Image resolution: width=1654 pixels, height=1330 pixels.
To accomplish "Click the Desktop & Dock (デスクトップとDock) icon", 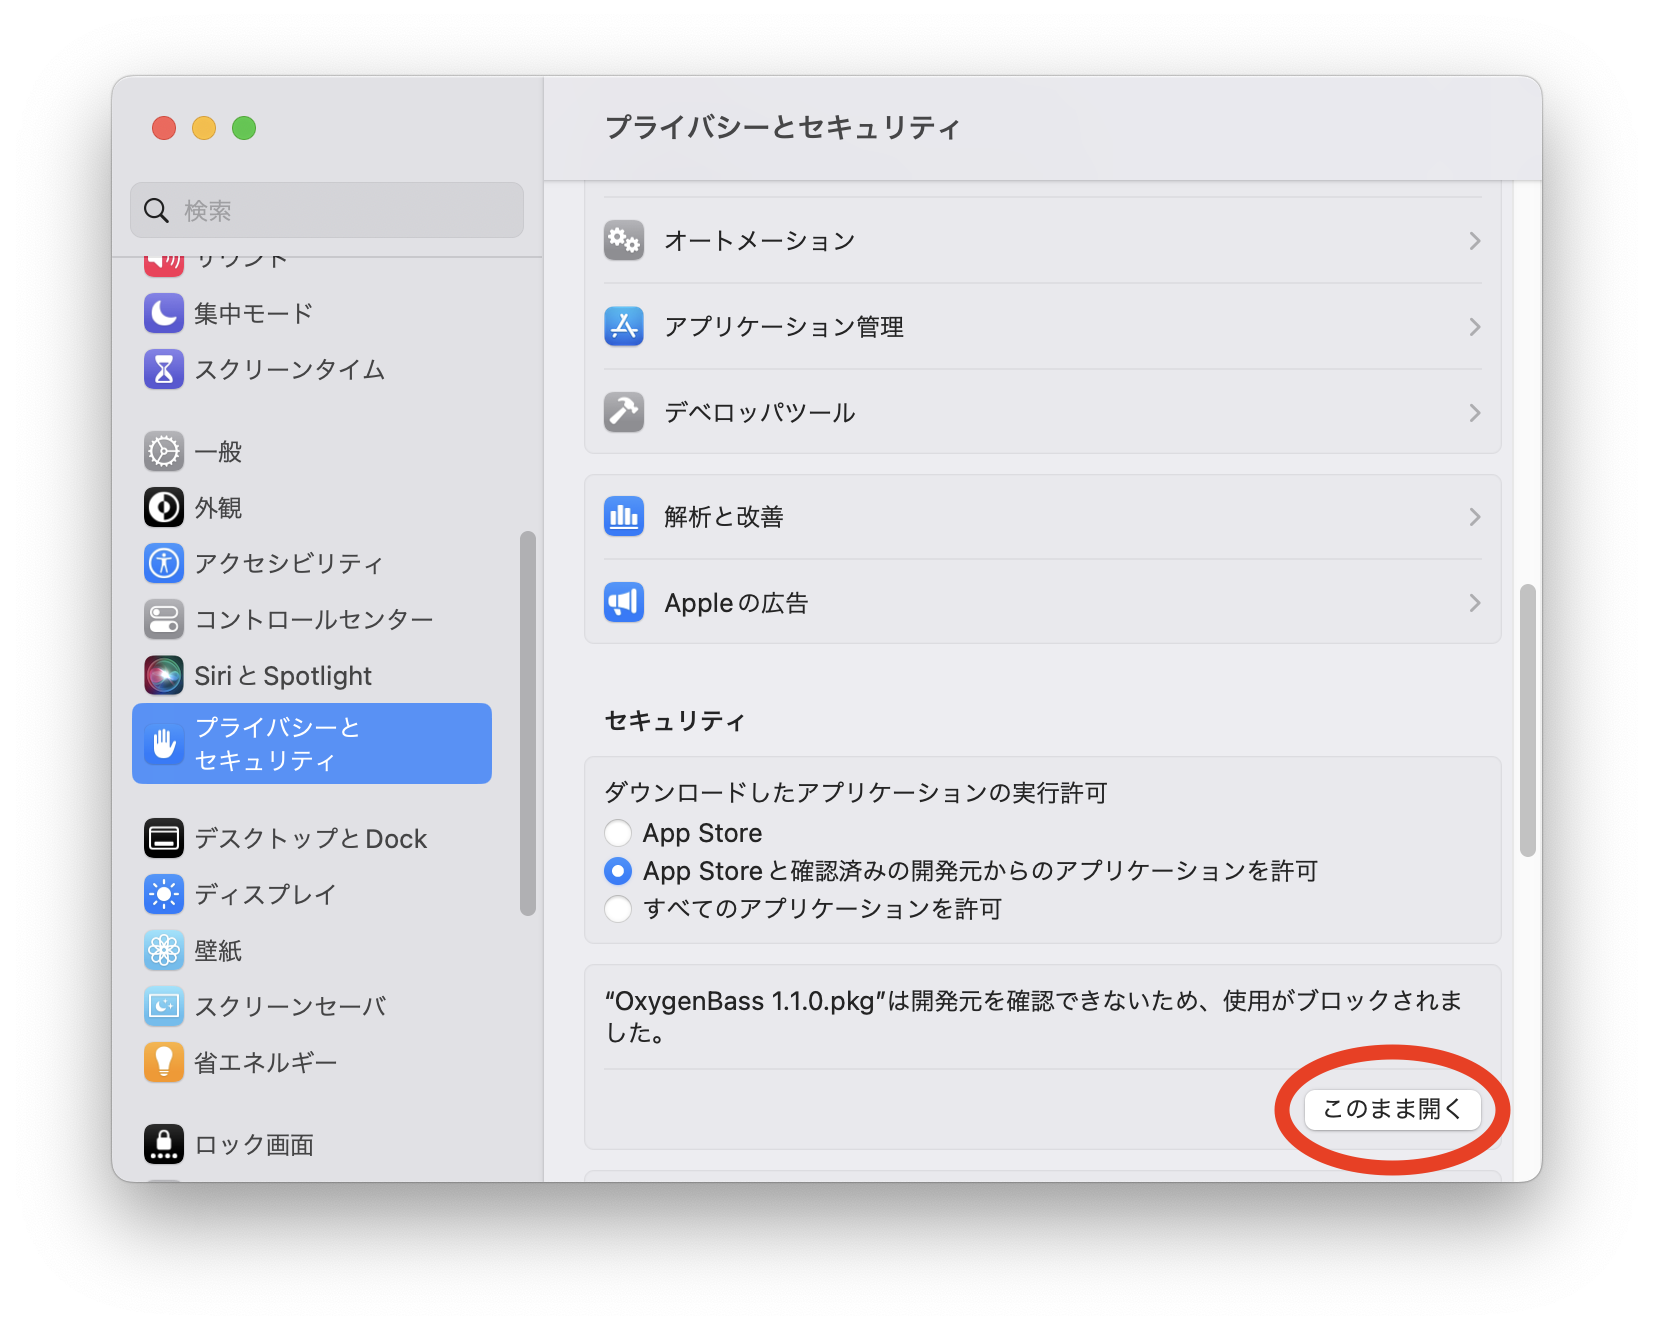I will coord(164,838).
